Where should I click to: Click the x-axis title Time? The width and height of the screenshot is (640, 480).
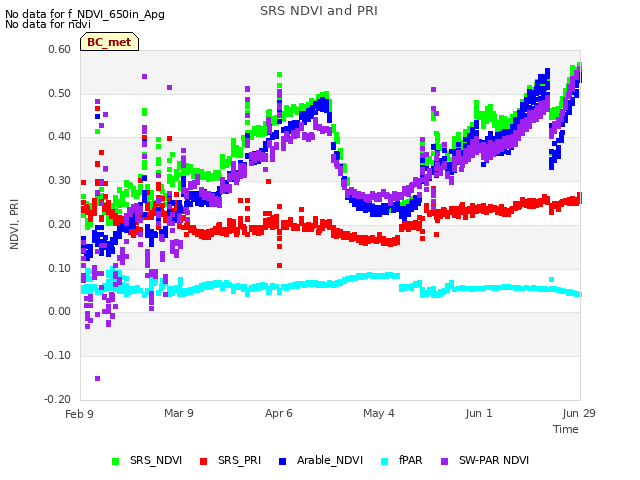(566, 429)
